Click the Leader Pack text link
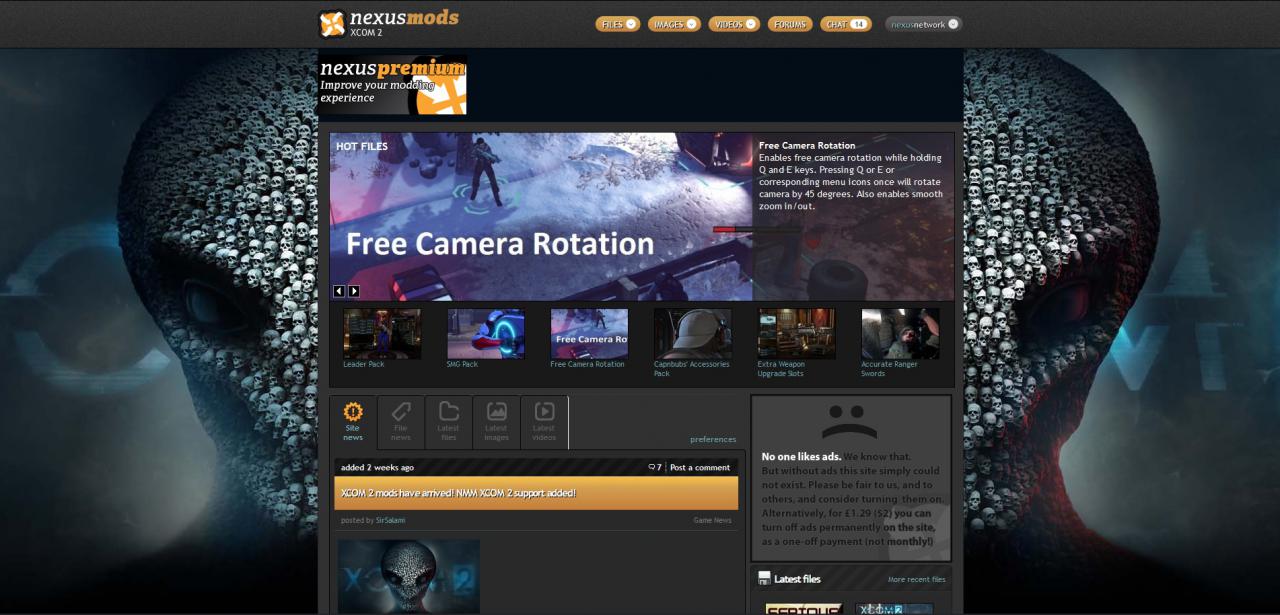 point(364,364)
